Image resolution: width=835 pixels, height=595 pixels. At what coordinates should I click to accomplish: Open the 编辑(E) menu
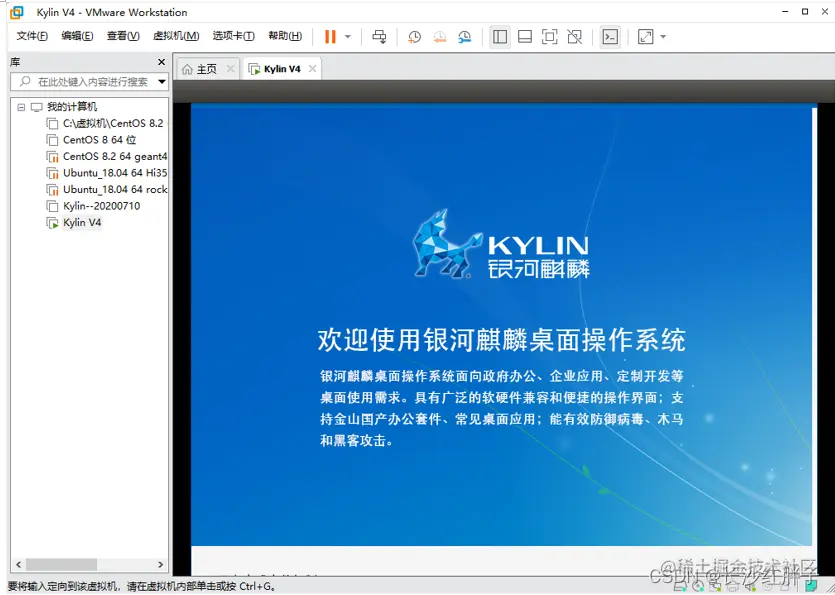click(77, 36)
